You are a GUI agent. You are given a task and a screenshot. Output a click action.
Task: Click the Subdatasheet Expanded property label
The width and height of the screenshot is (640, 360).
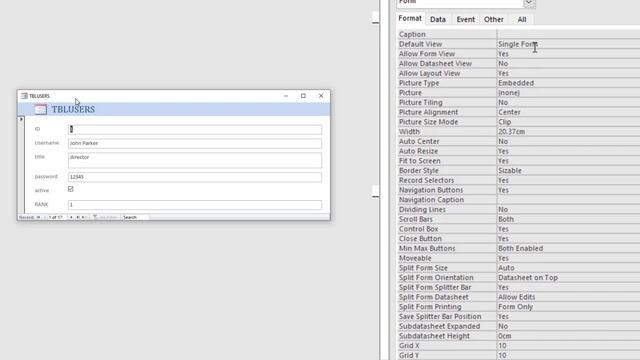440,327
